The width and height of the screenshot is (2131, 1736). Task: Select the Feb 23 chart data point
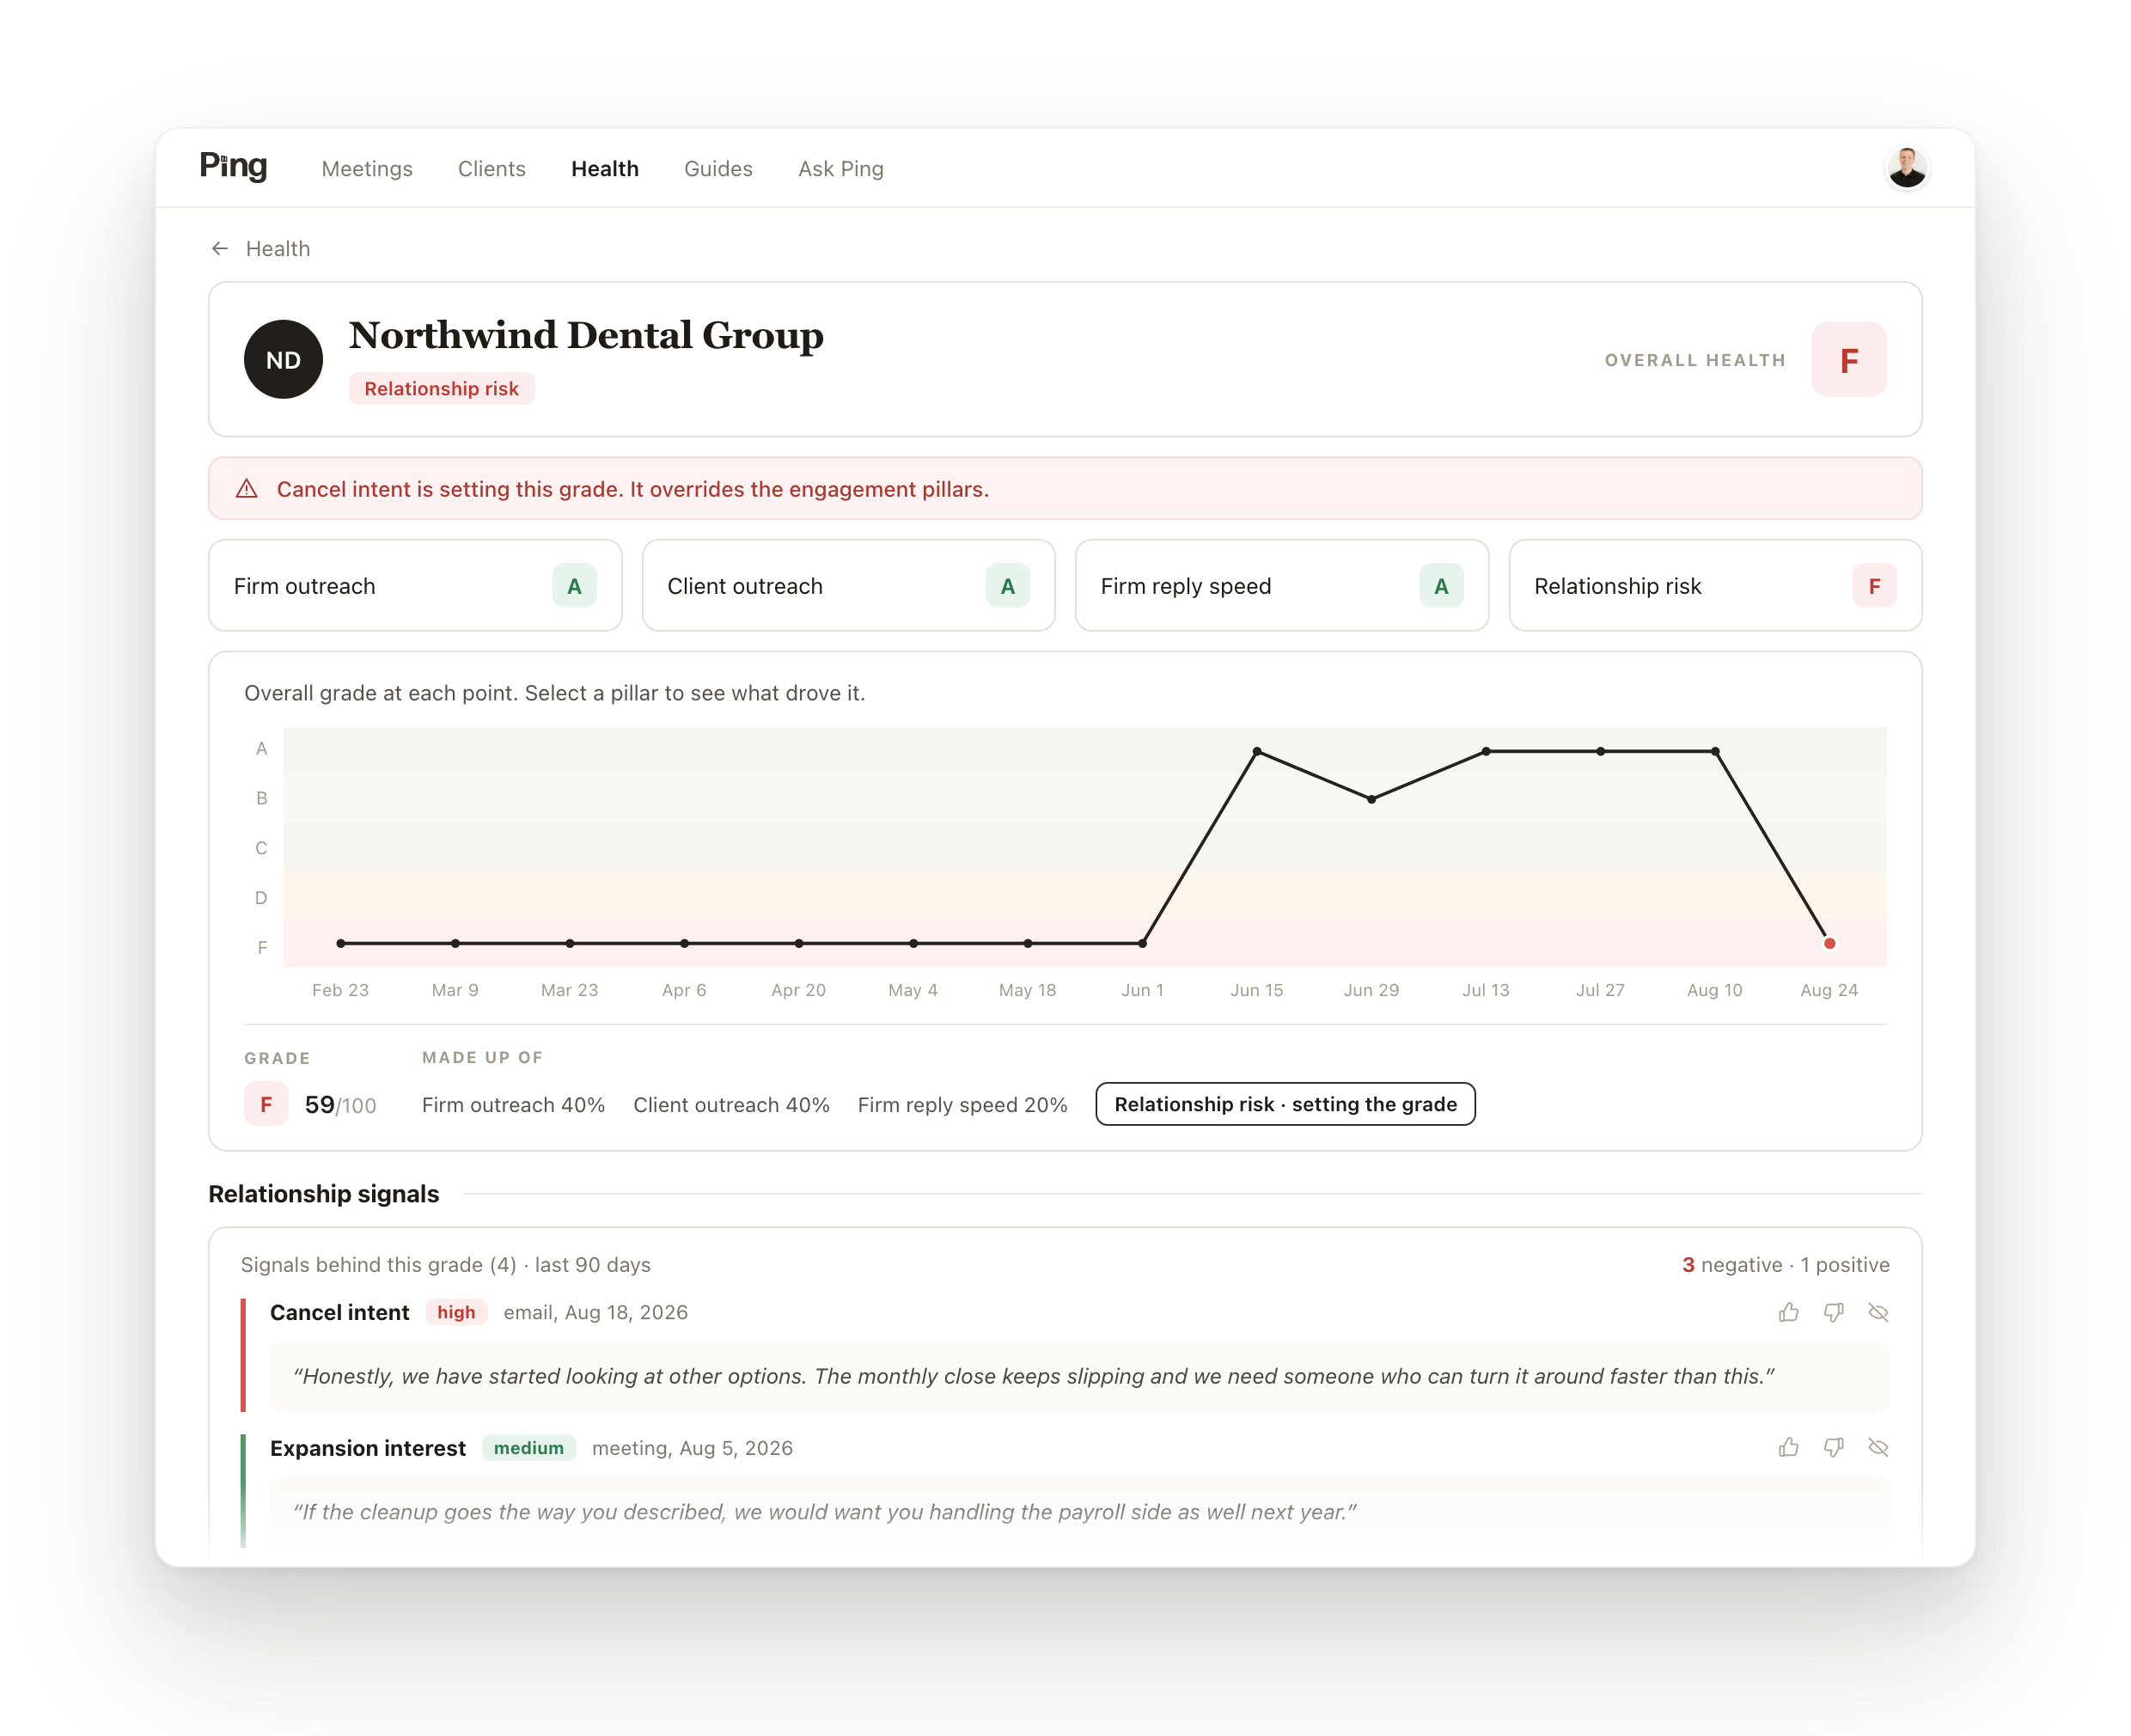pos(341,944)
